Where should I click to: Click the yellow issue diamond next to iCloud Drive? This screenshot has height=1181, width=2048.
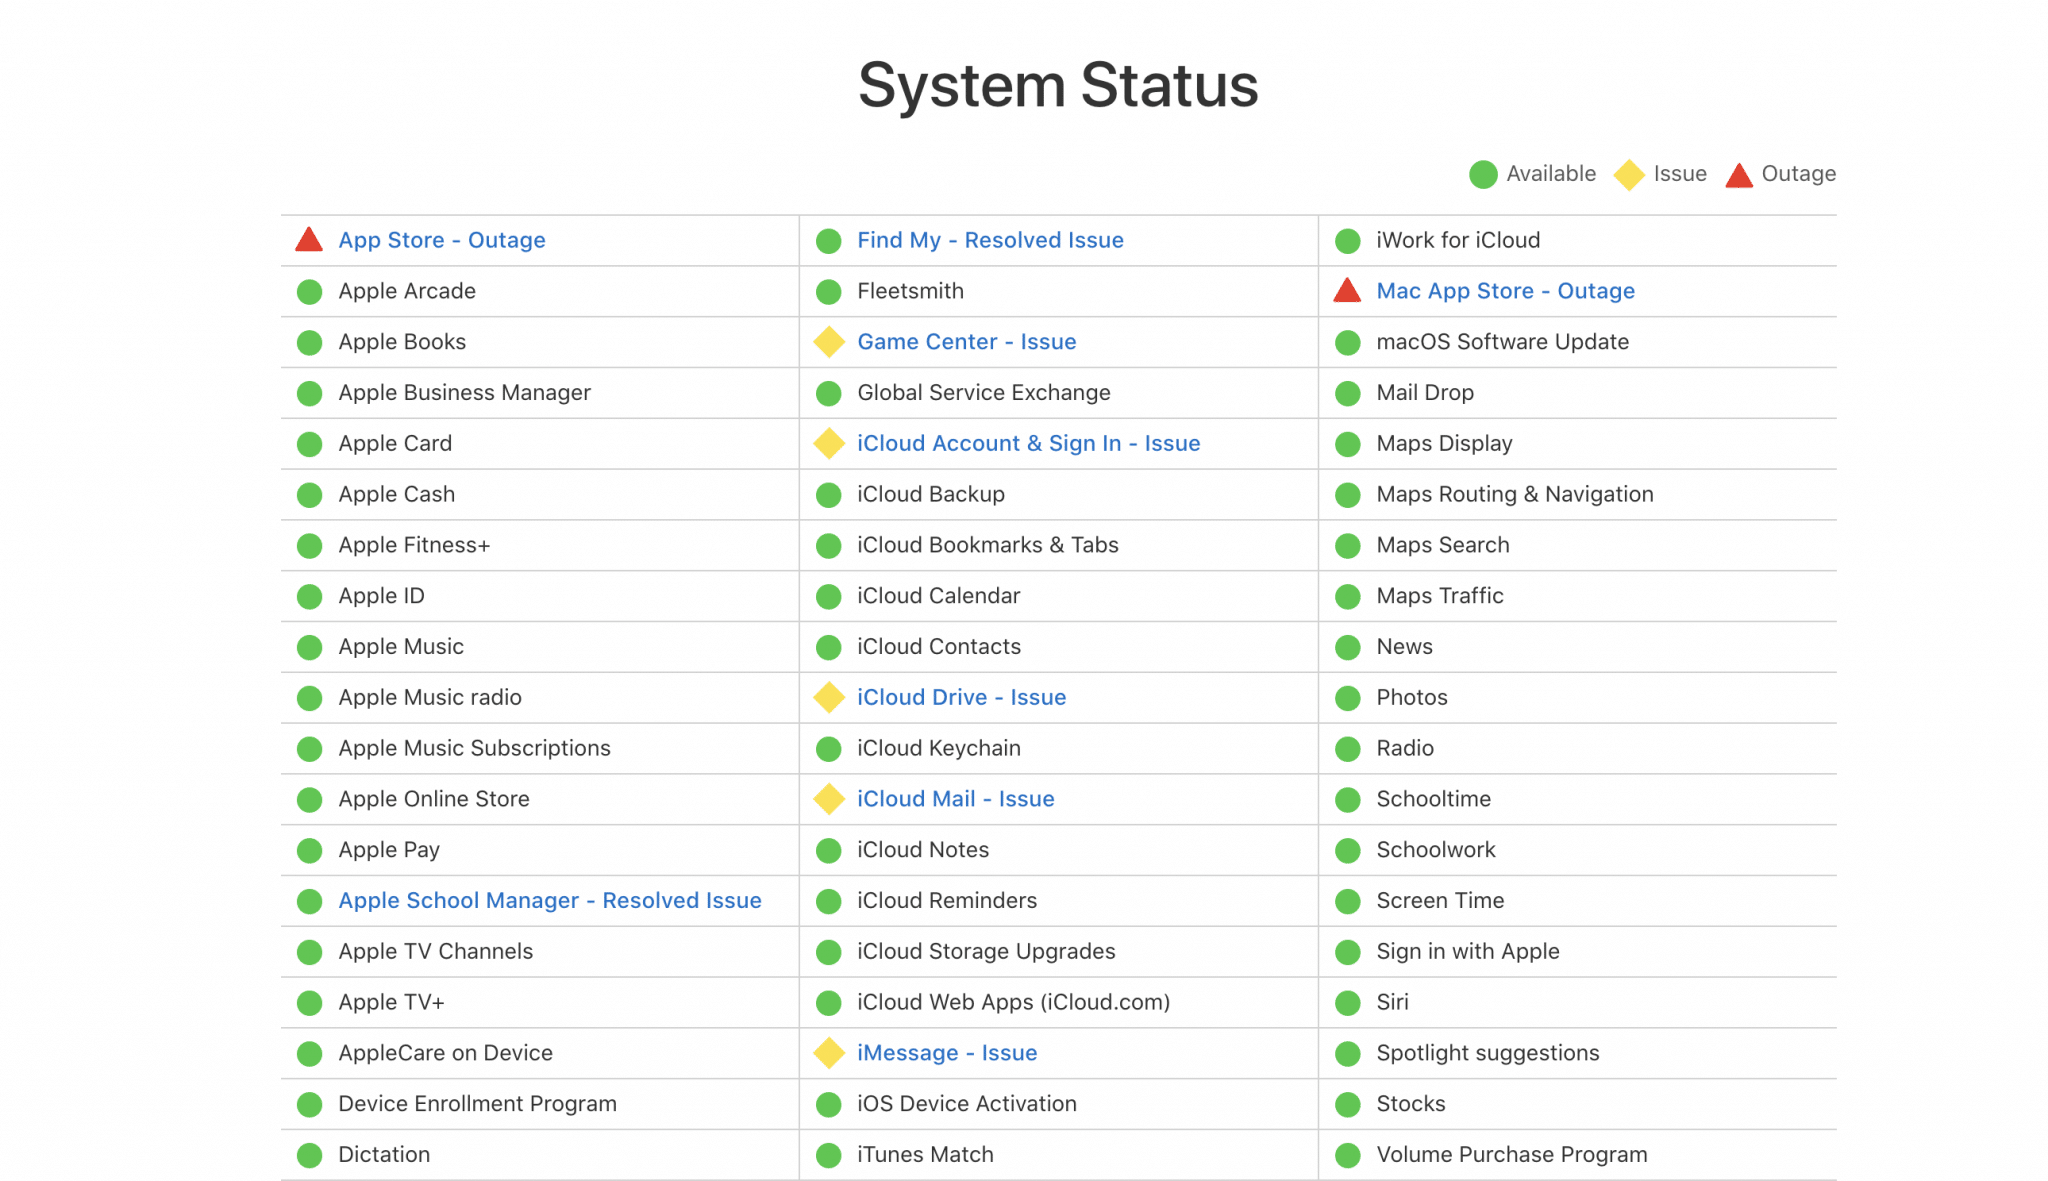point(829,697)
